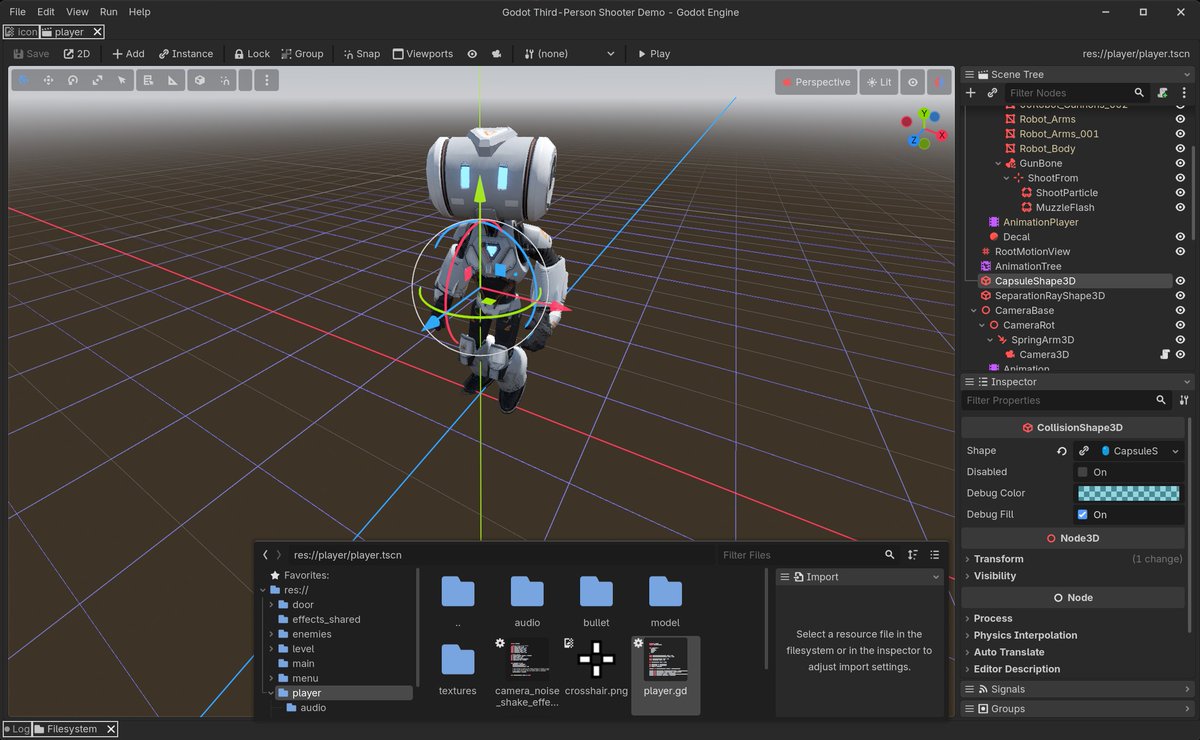
Task: Click the filesystem sort icon
Action: pyautogui.click(x=912, y=555)
